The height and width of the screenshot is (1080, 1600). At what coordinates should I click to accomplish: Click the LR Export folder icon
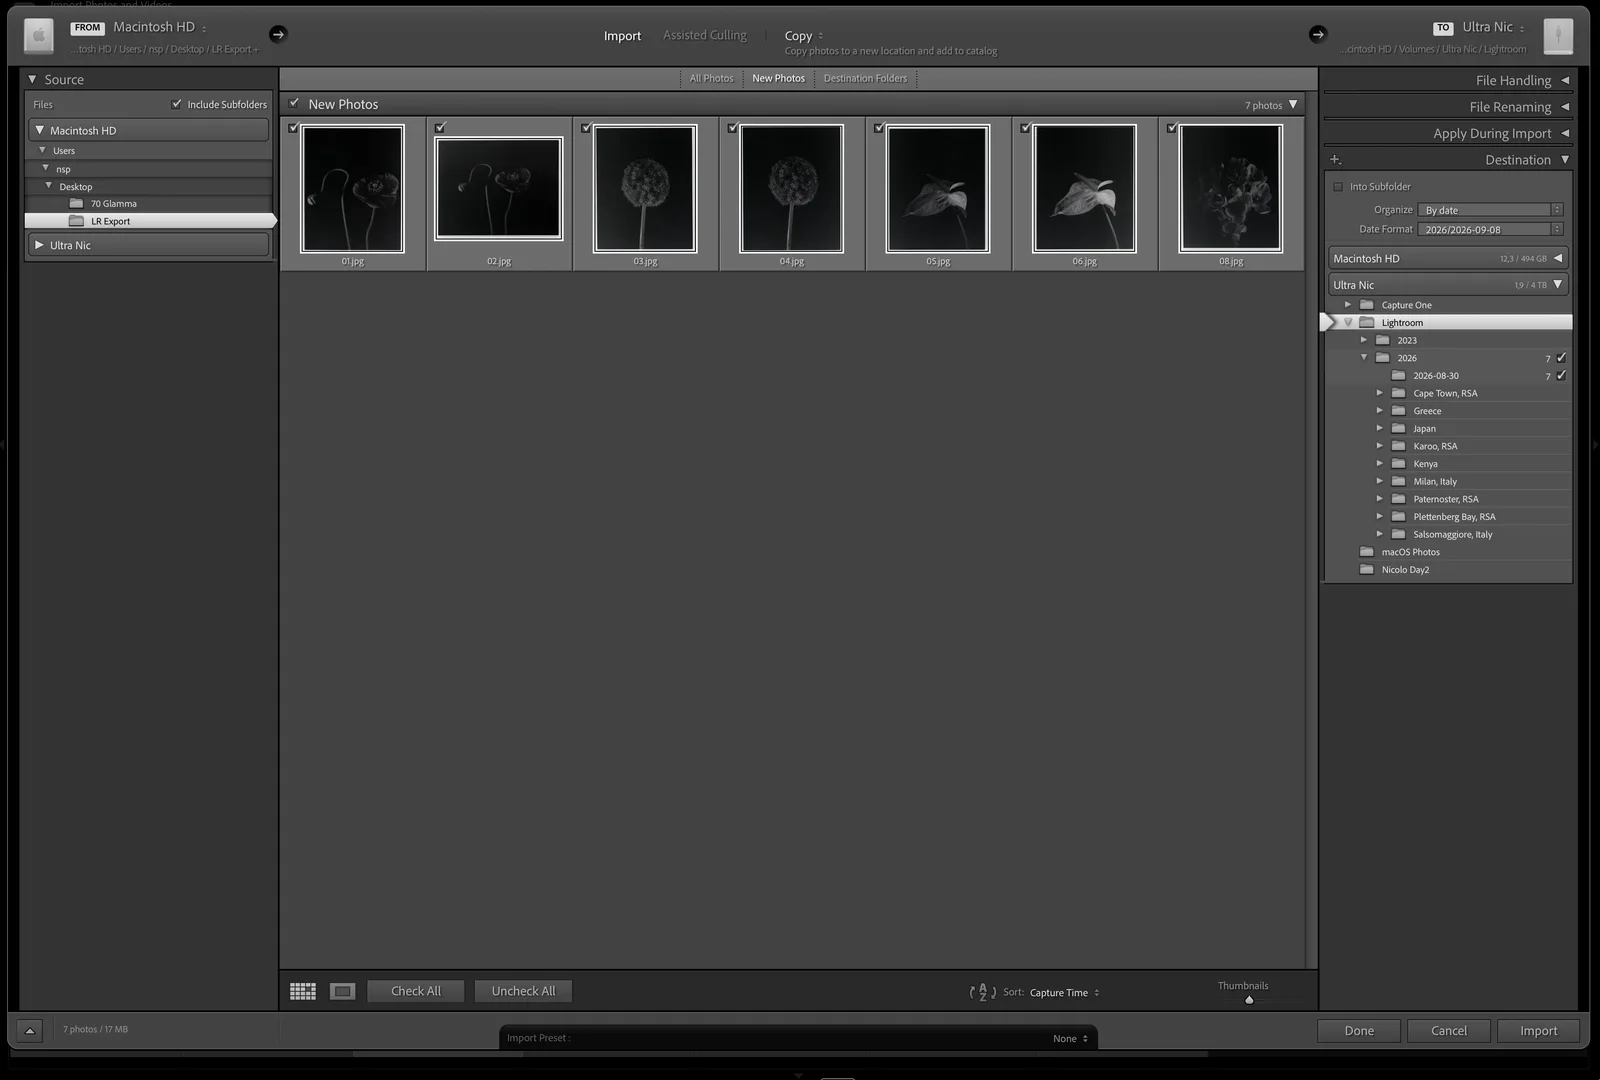point(76,221)
